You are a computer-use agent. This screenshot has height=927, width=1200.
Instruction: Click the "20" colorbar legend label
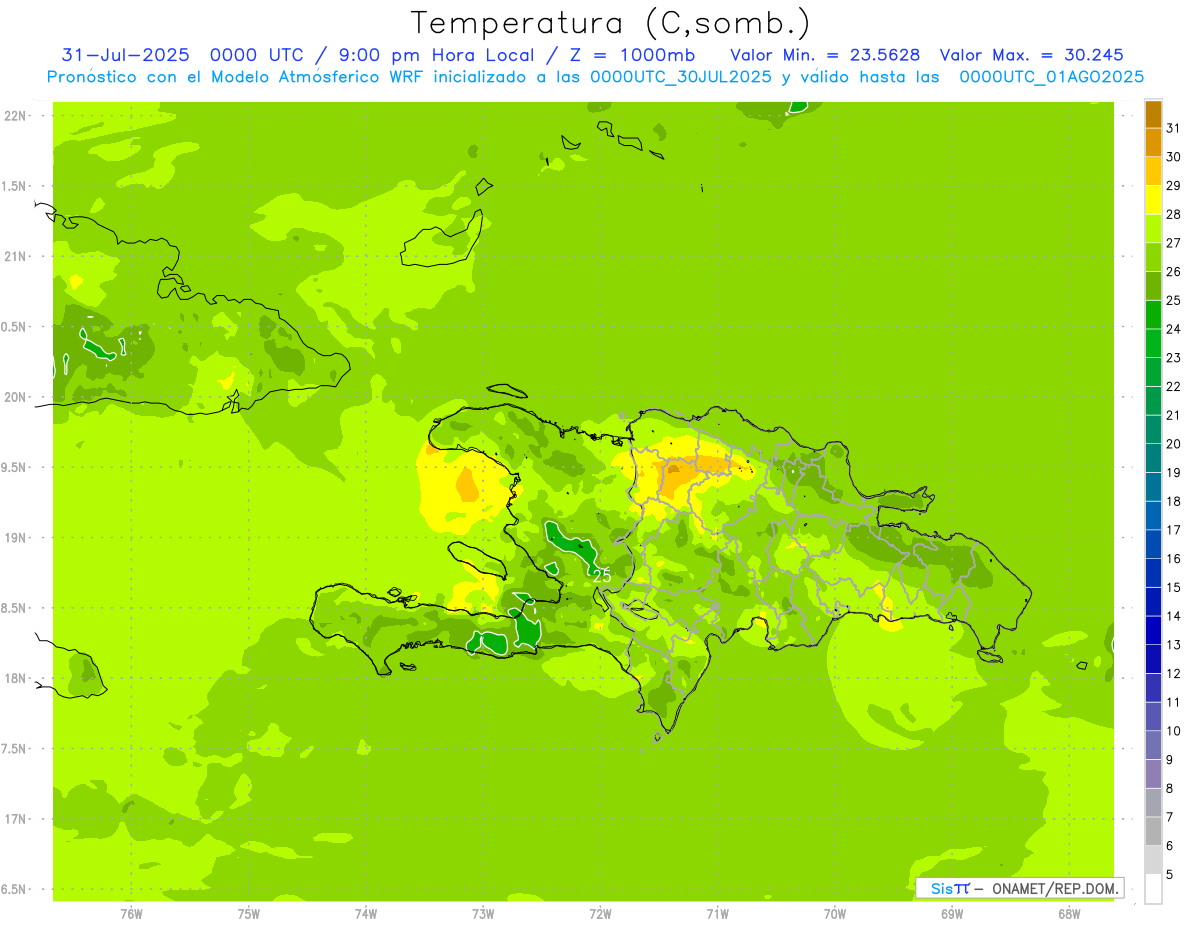[1174, 443]
